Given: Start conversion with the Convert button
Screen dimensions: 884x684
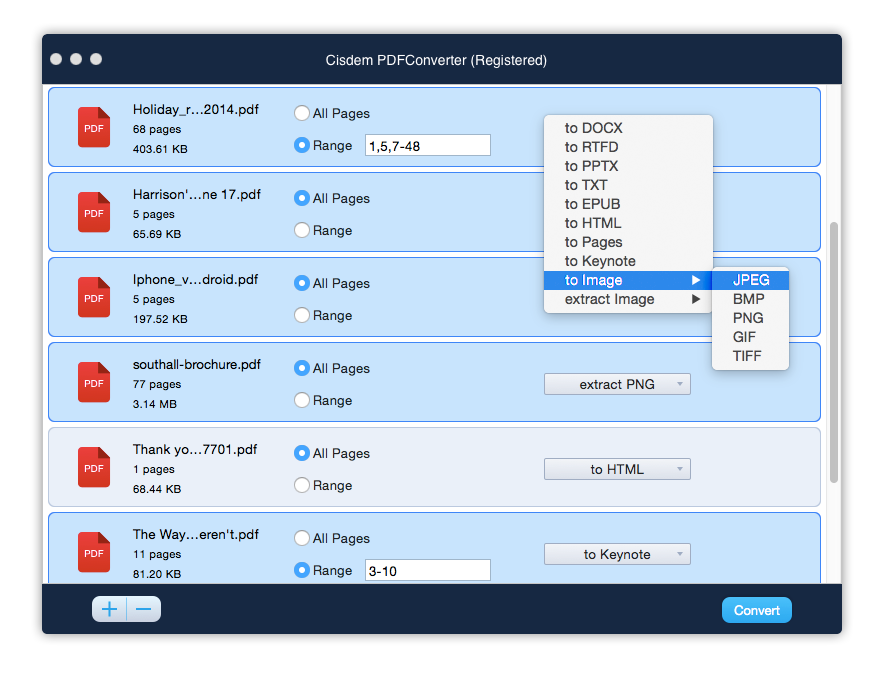Looking at the screenshot, I should [x=757, y=610].
